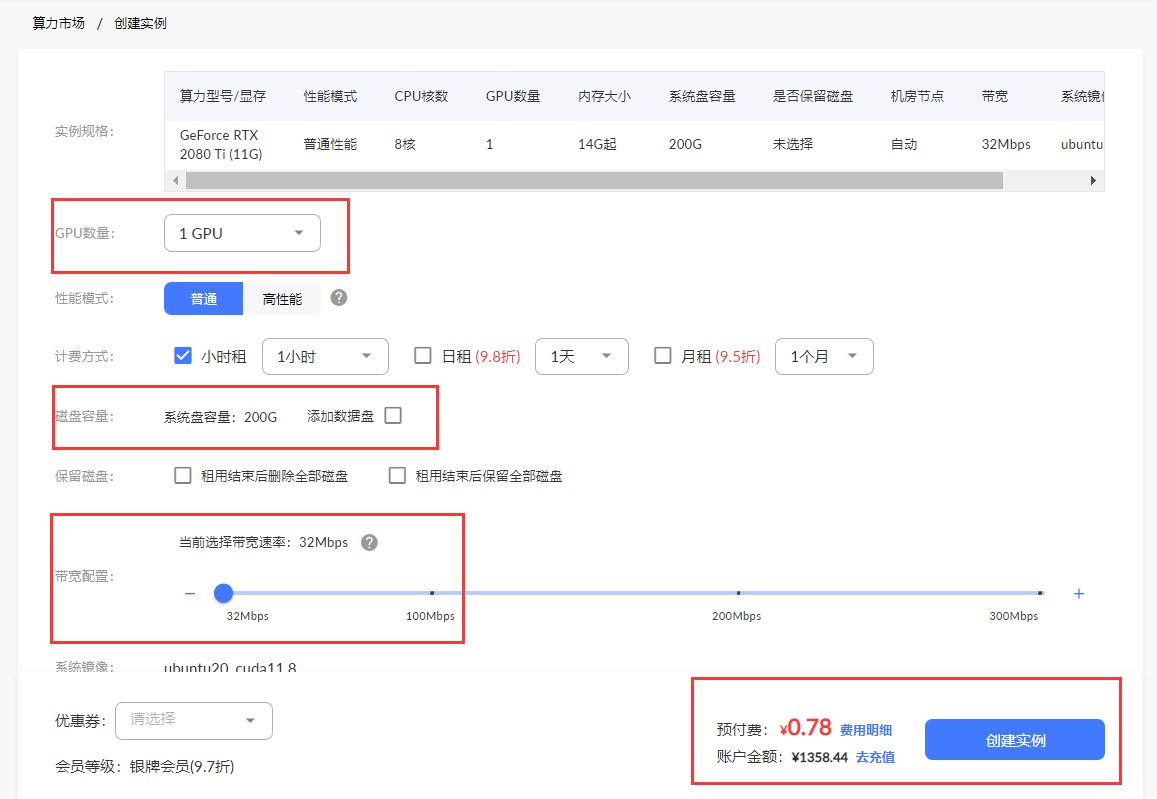Viewport: 1157px width, 799px height.
Task: Go to 算力市场 breadcrumb
Action: pyautogui.click(x=58, y=24)
